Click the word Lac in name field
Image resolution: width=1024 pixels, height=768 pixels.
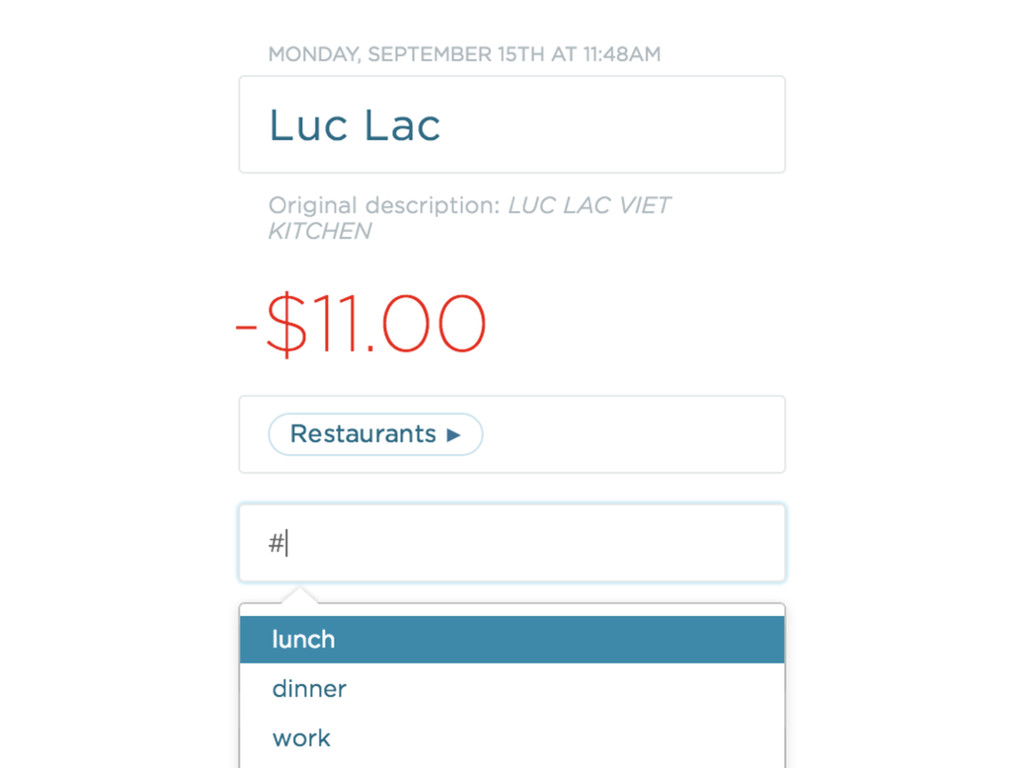tap(402, 125)
